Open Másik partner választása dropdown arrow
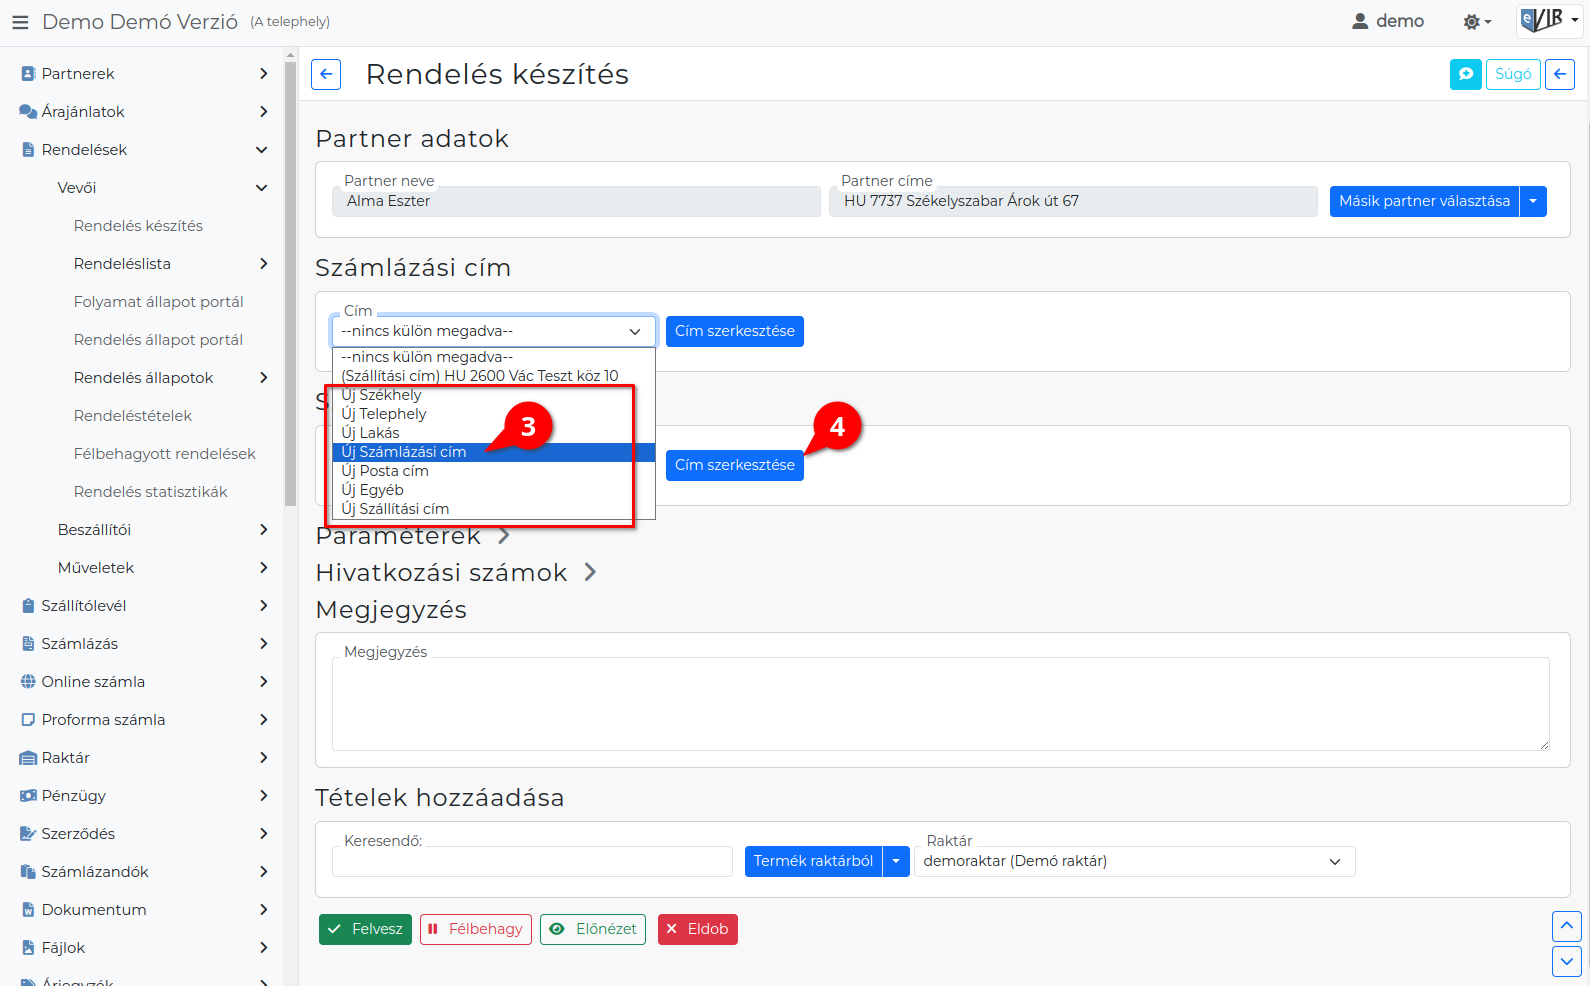This screenshot has height=986, width=1590. click(1533, 201)
